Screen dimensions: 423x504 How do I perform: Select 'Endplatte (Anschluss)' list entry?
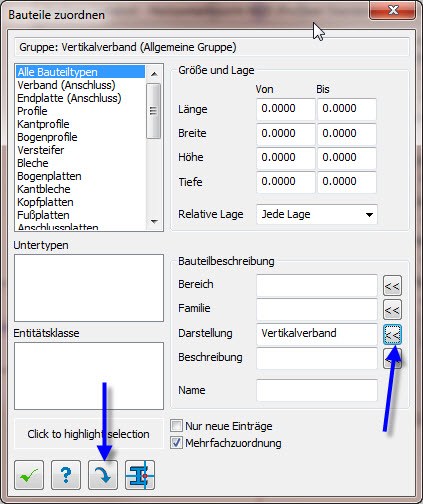point(80,98)
